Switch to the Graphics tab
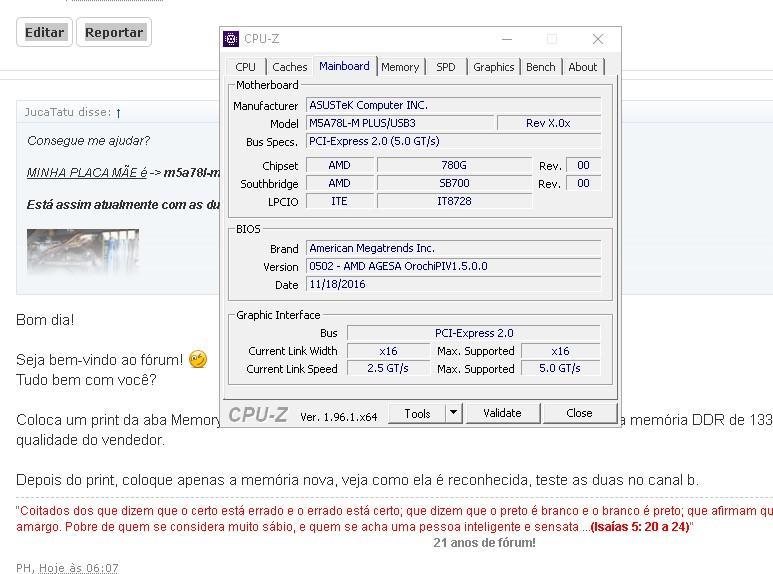The height and width of the screenshot is (574, 773). pyautogui.click(x=493, y=67)
